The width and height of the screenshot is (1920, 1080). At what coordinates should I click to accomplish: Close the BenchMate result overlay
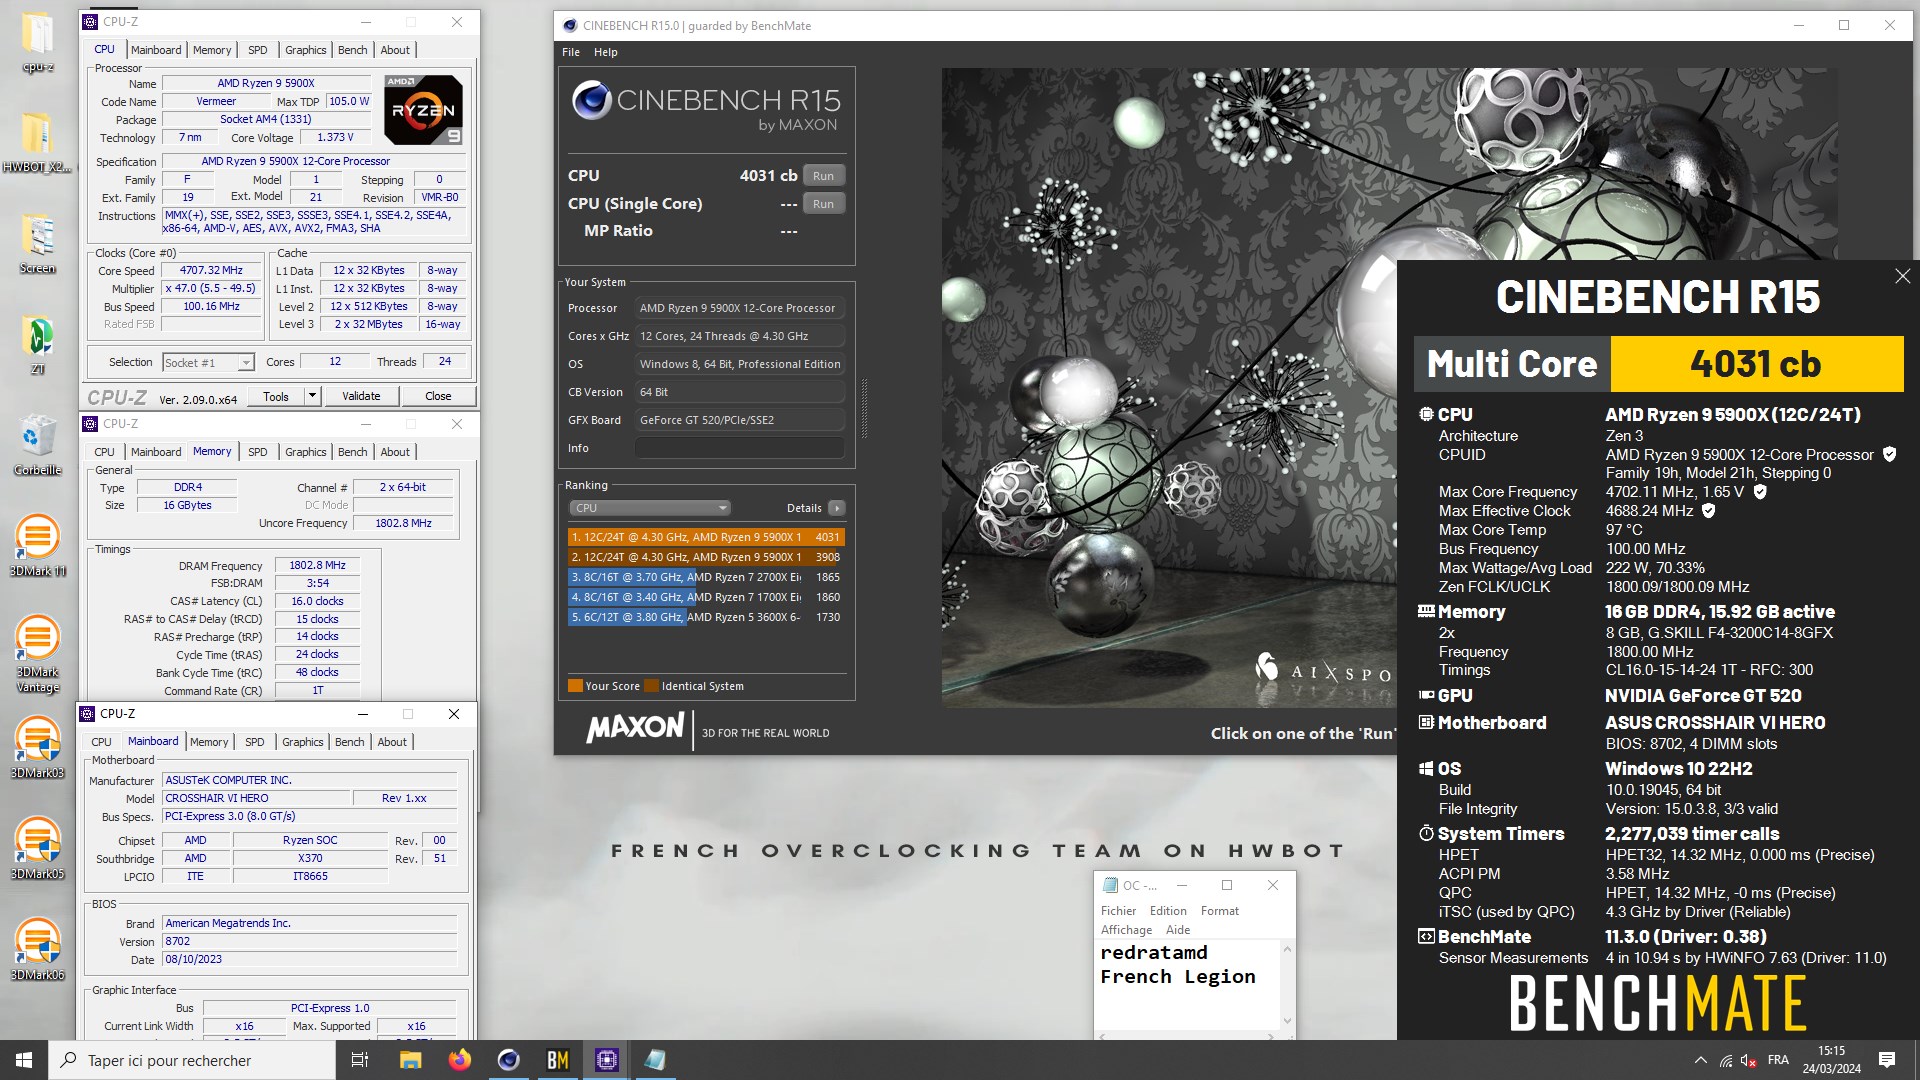click(1902, 276)
